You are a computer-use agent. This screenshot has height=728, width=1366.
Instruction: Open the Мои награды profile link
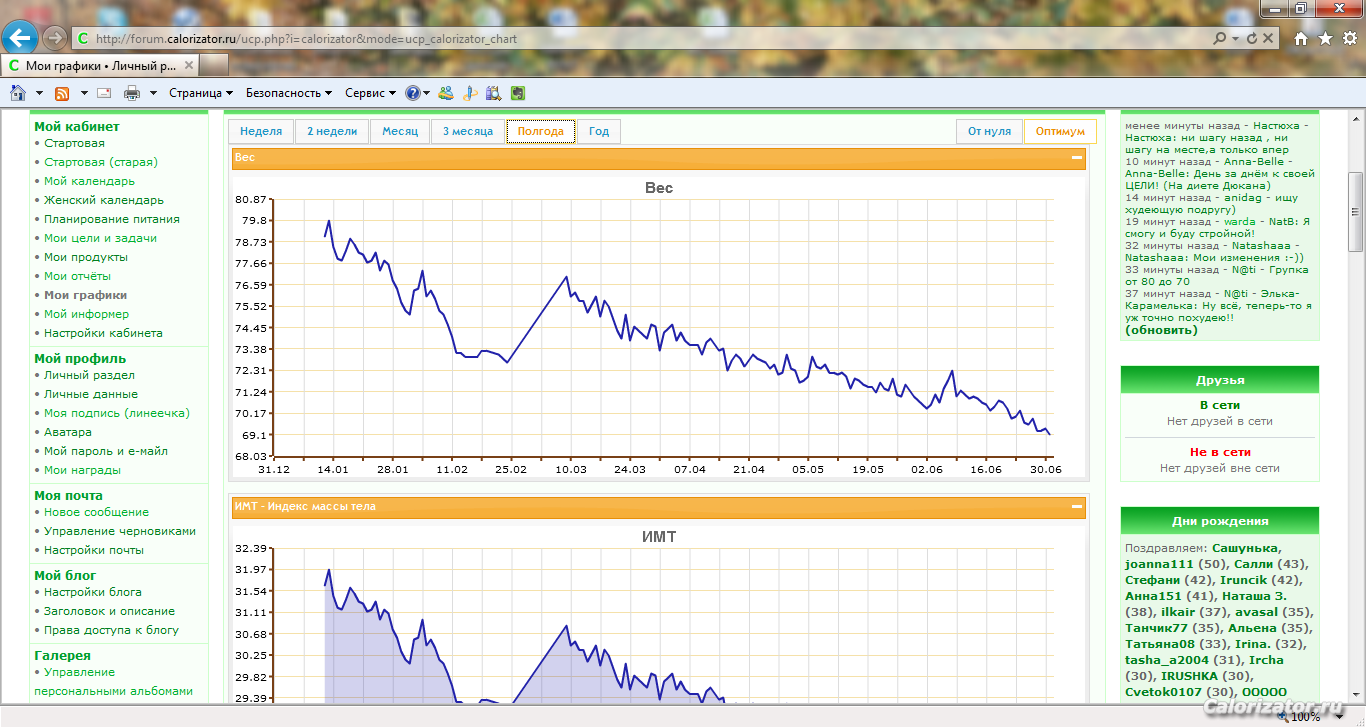pos(82,470)
